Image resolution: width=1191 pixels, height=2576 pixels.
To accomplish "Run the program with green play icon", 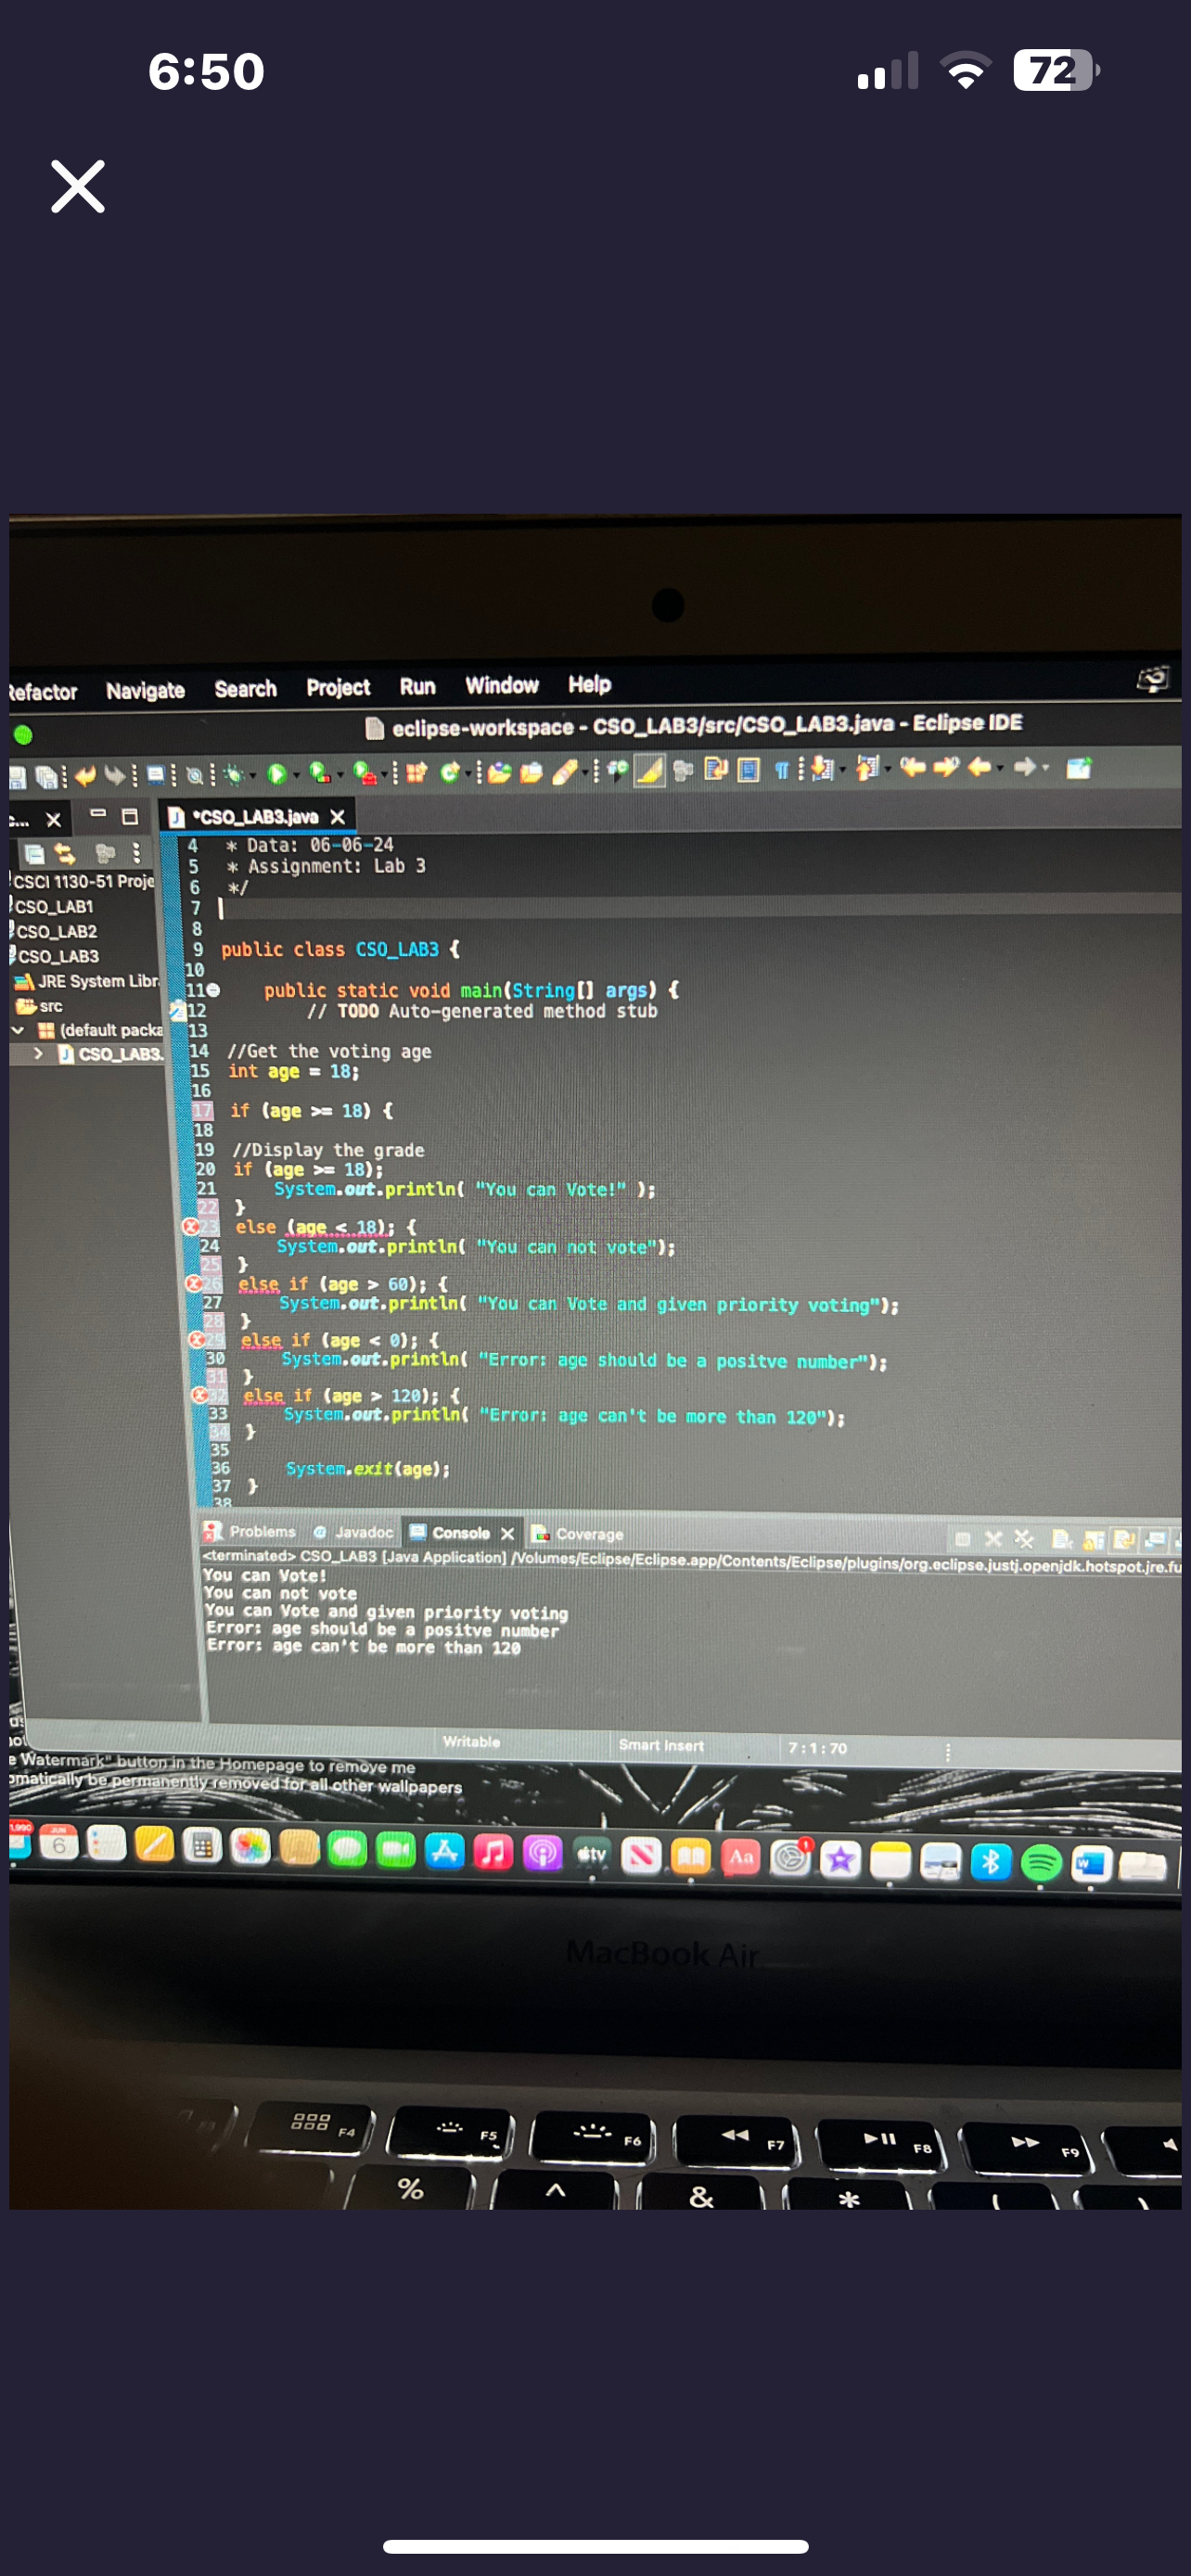I will [x=277, y=774].
